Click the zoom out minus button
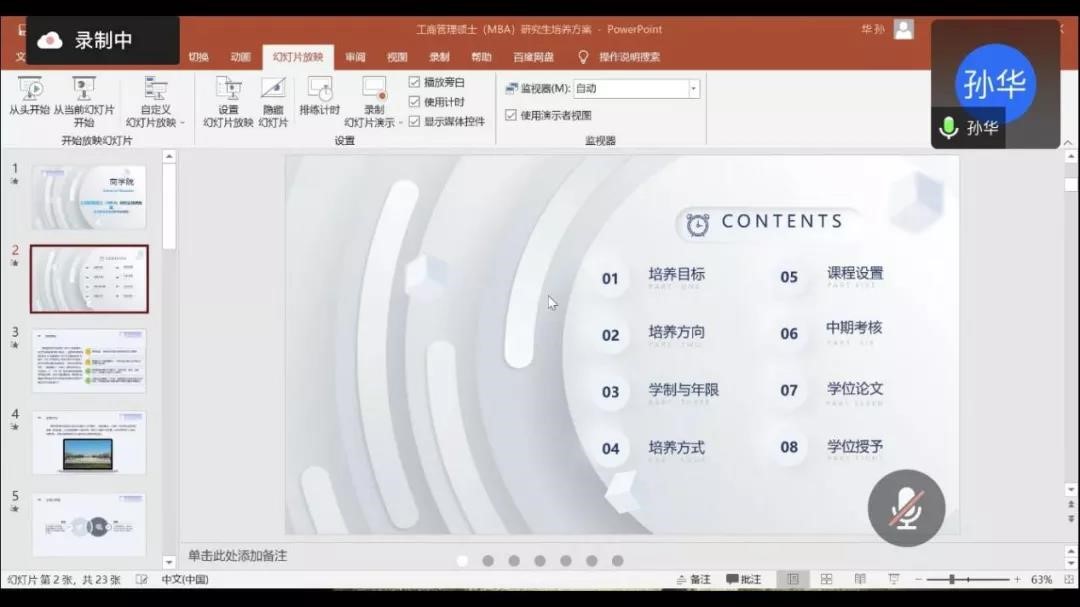 point(918,579)
